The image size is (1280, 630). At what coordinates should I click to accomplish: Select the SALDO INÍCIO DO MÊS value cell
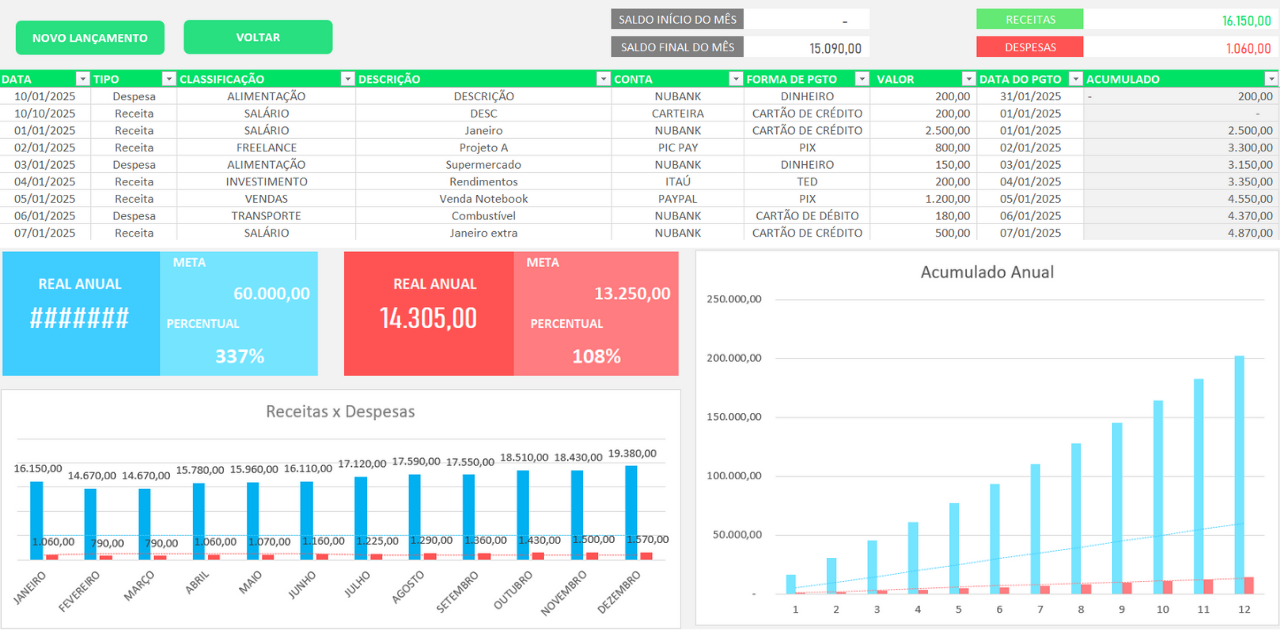[x=807, y=20]
